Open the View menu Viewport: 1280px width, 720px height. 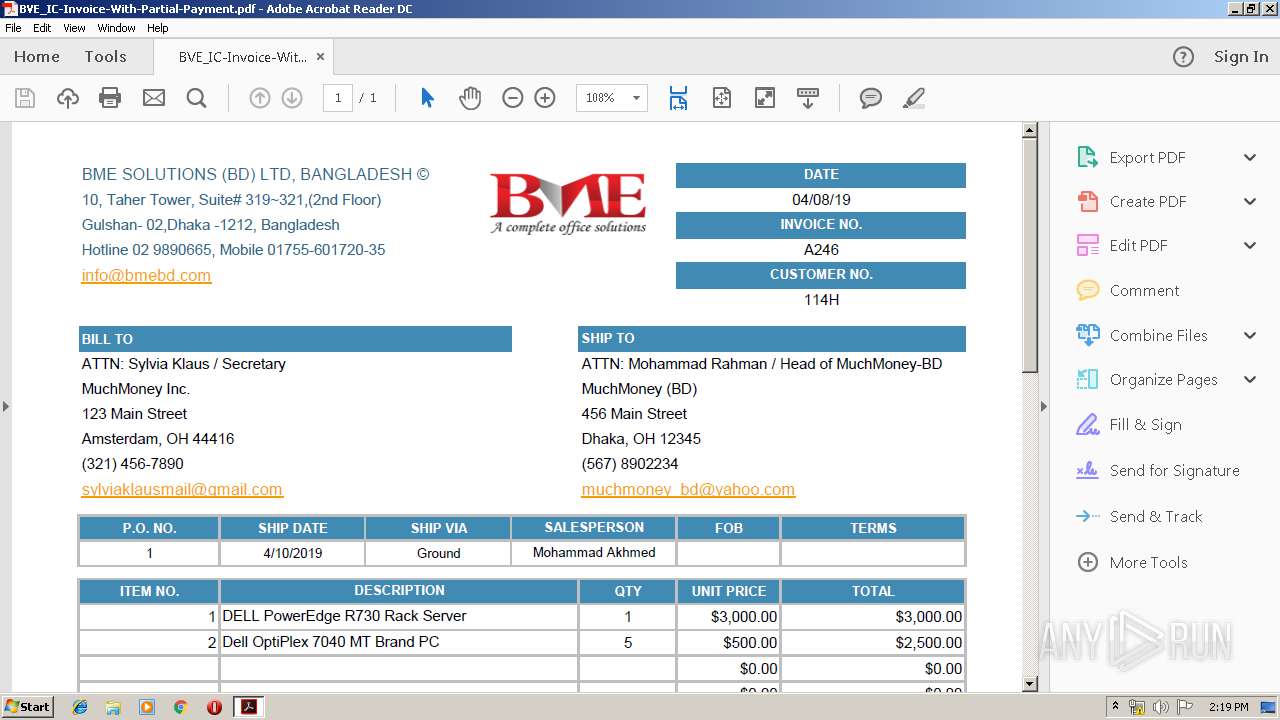point(74,28)
